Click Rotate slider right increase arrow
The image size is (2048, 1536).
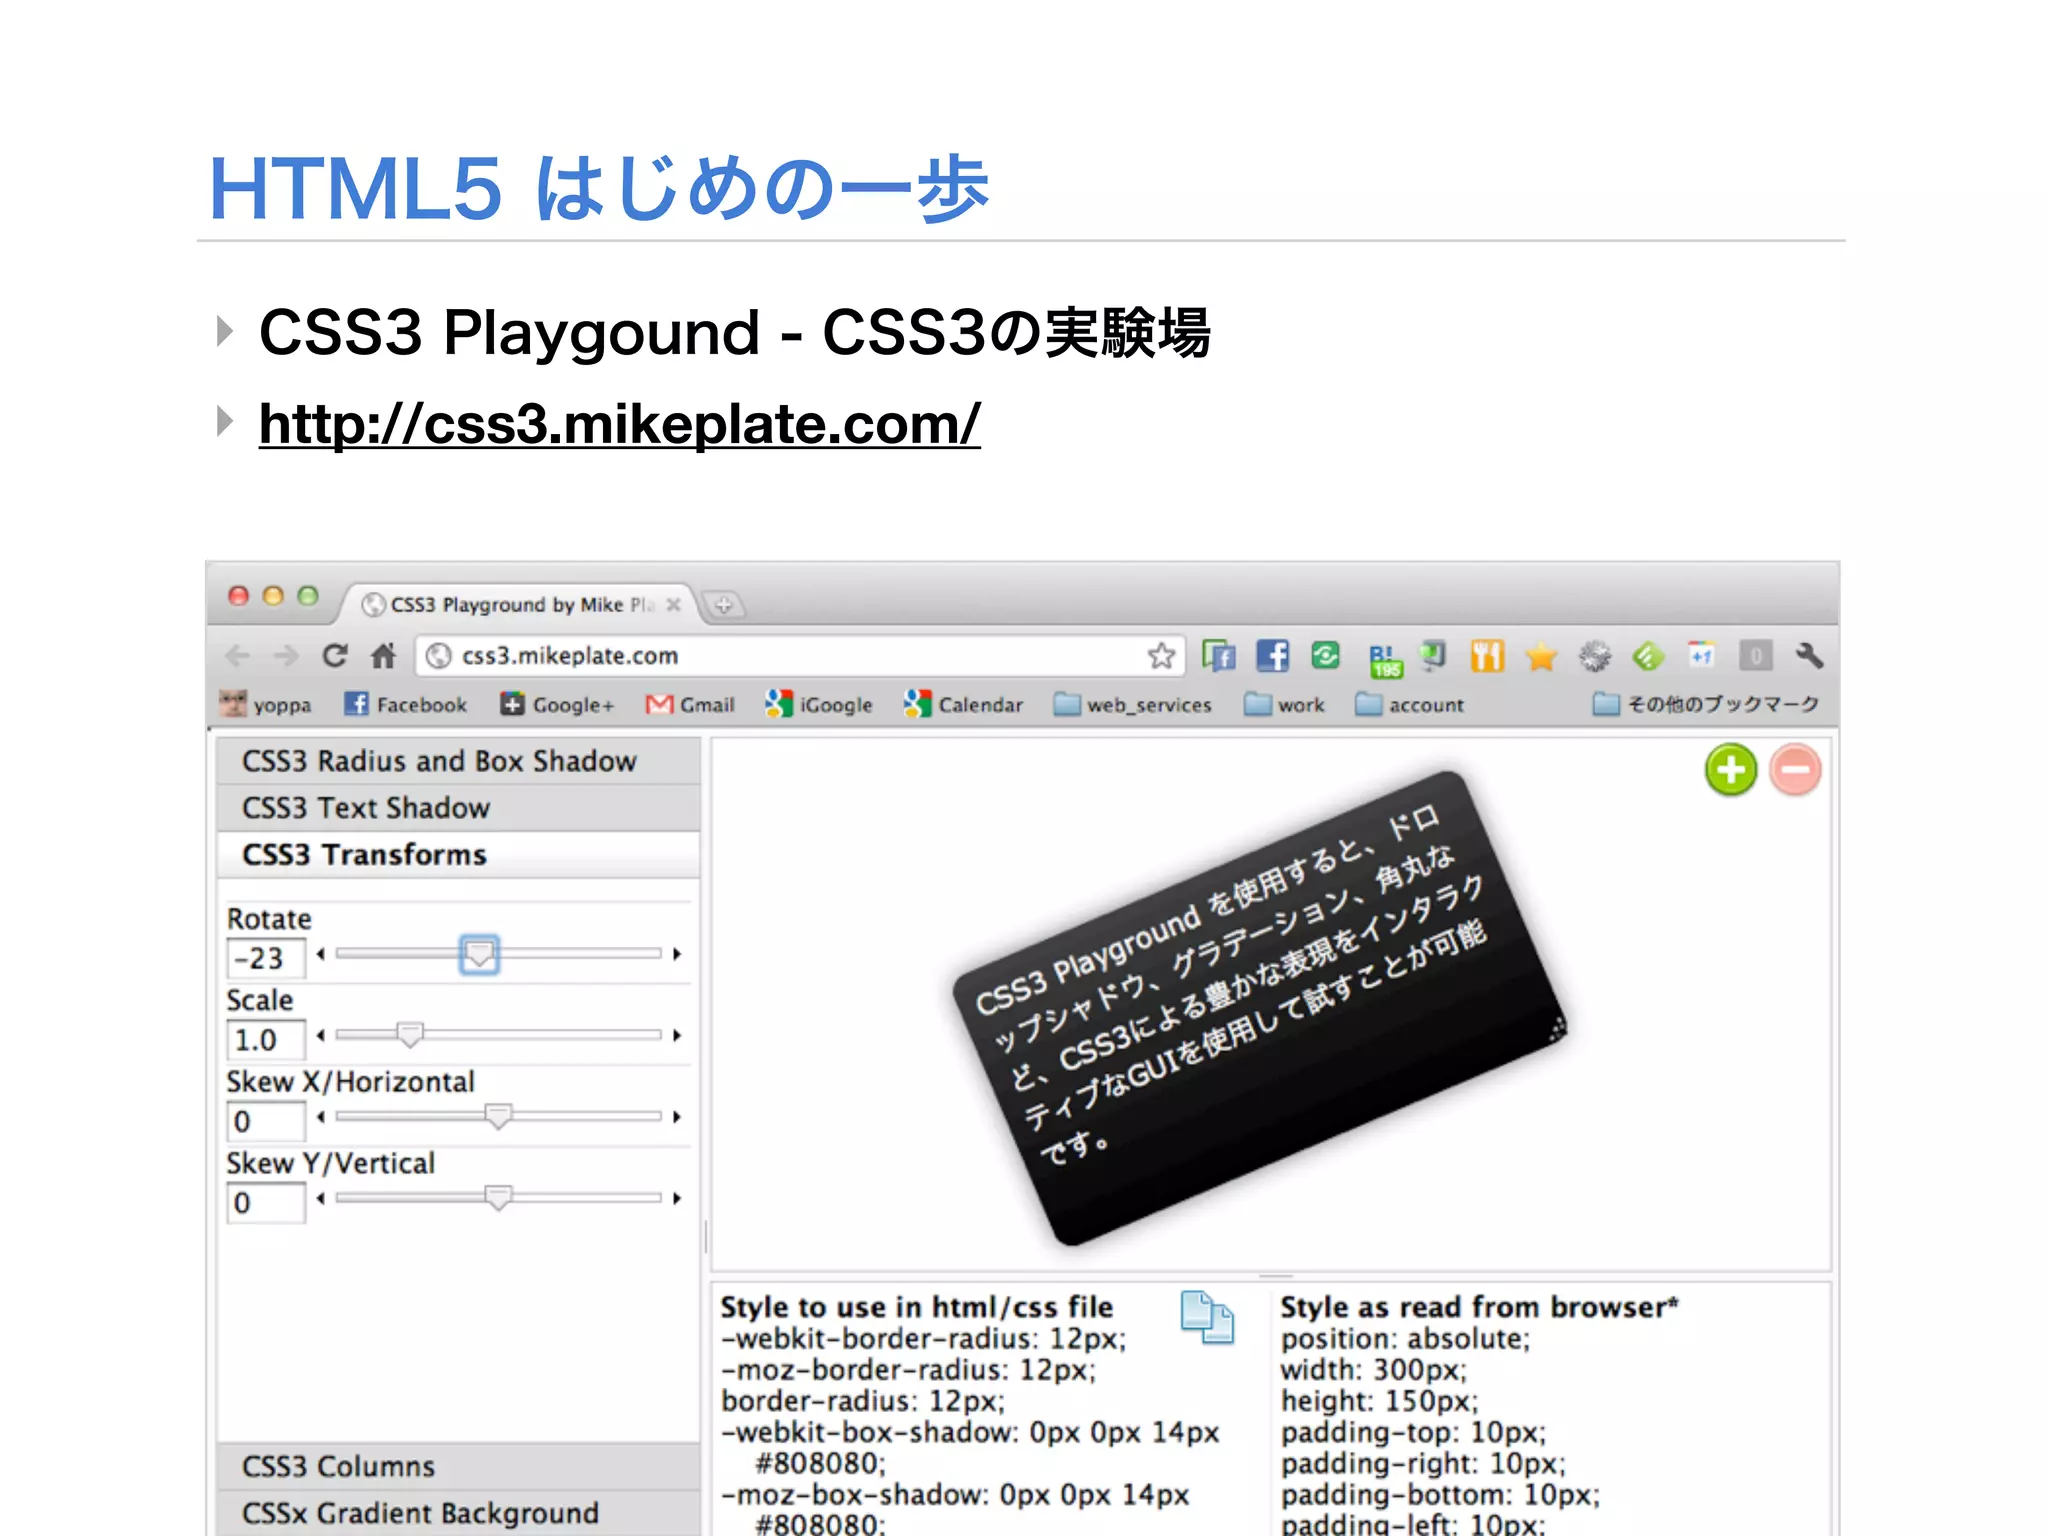[x=677, y=954]
